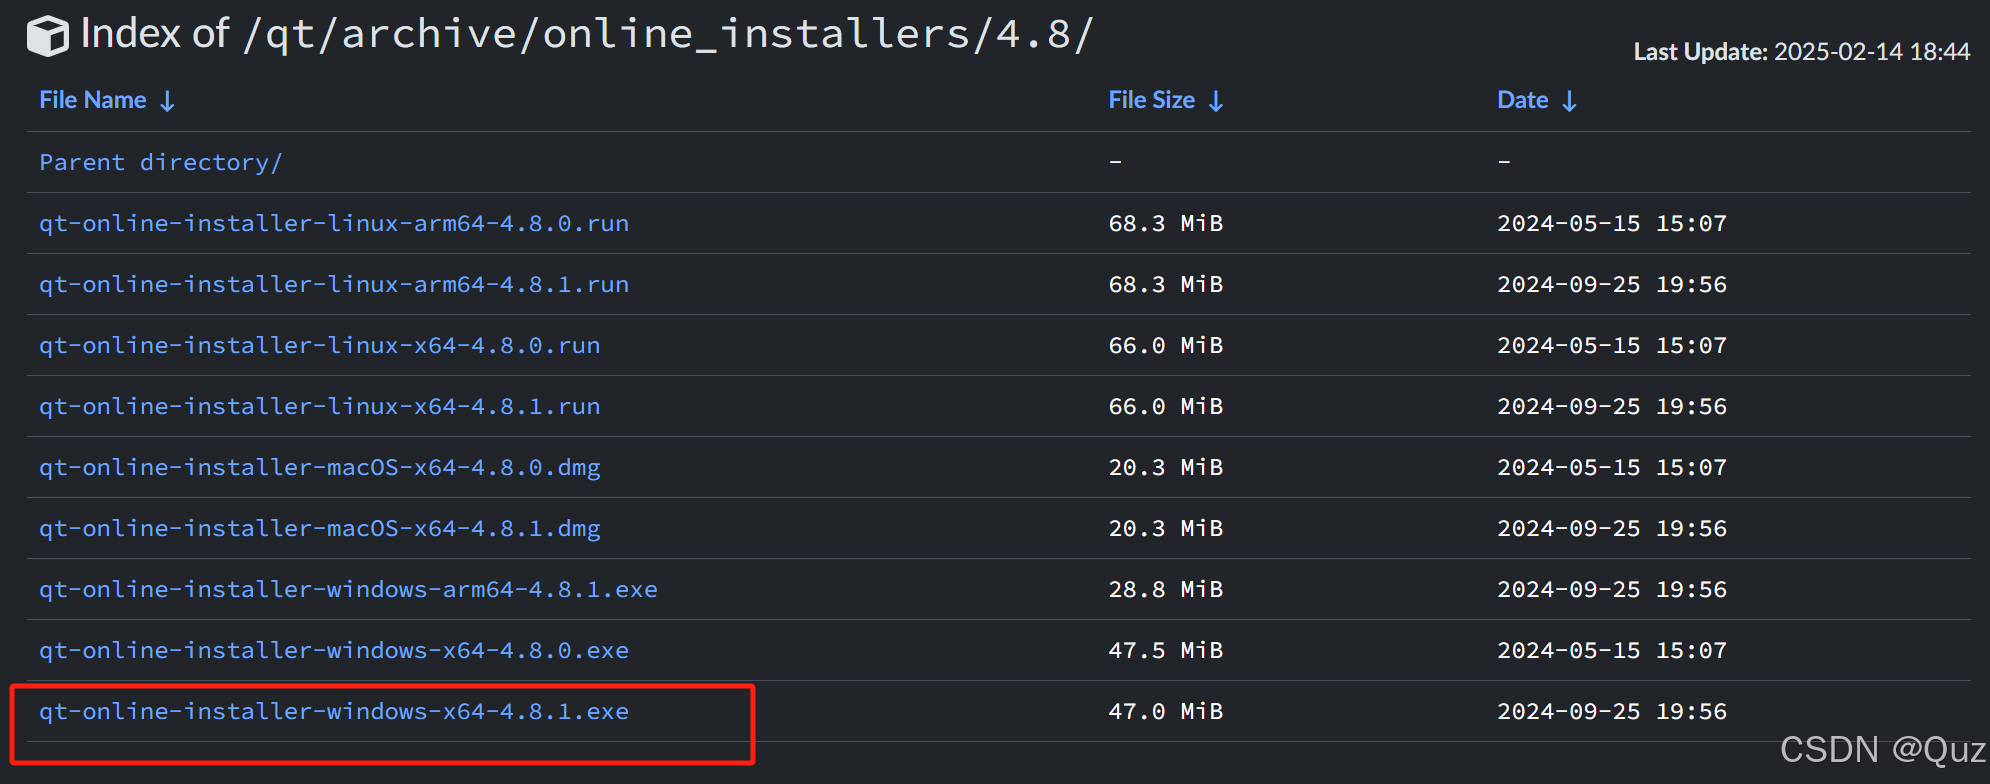Click the date of macOS-x64-4.8.1.dmg row
Viewport: 1990px width, 784px height.
(x=1612, y=528)
